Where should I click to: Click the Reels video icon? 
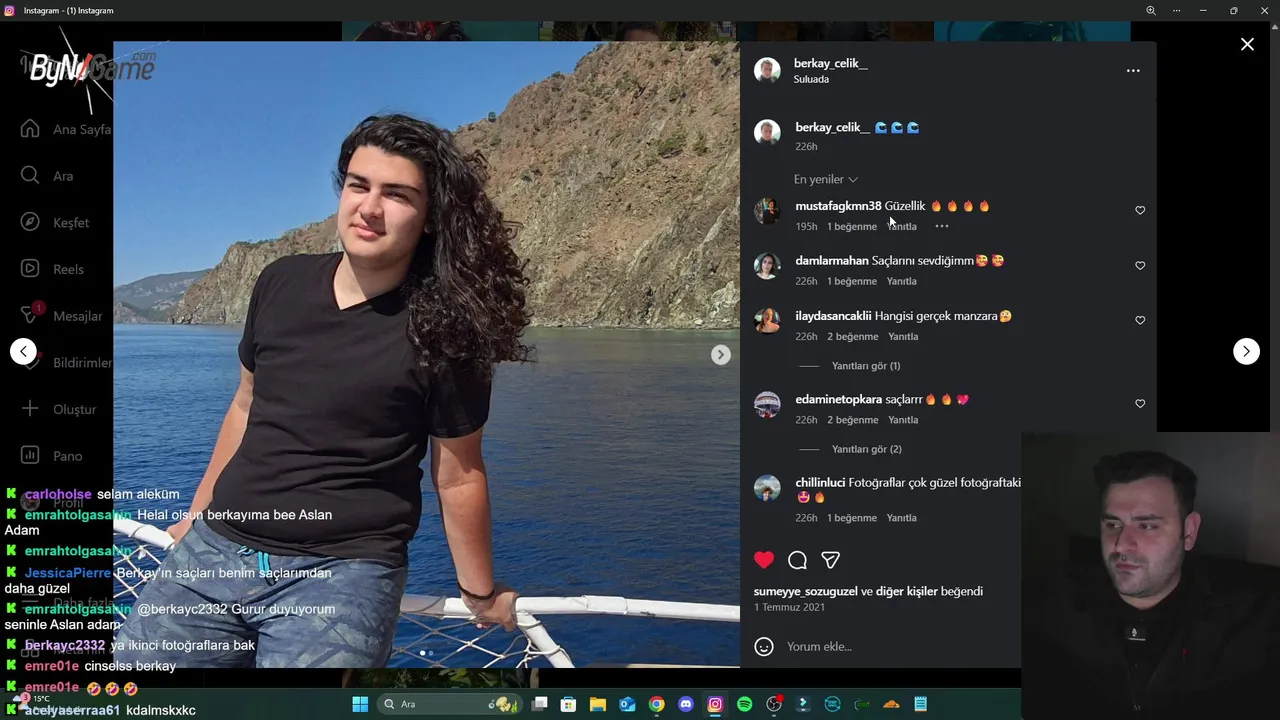coord(30,269)
